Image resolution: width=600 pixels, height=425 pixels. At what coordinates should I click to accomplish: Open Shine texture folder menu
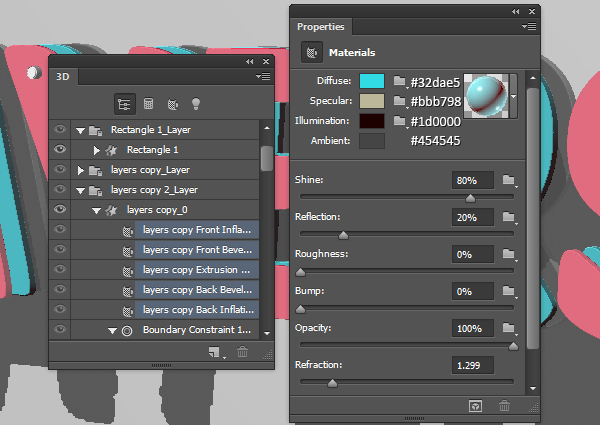coord(509,180)
